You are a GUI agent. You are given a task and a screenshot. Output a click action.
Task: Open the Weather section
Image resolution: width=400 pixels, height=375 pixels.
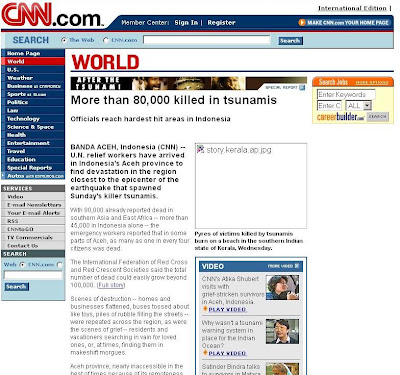click(x=33, y=78)
